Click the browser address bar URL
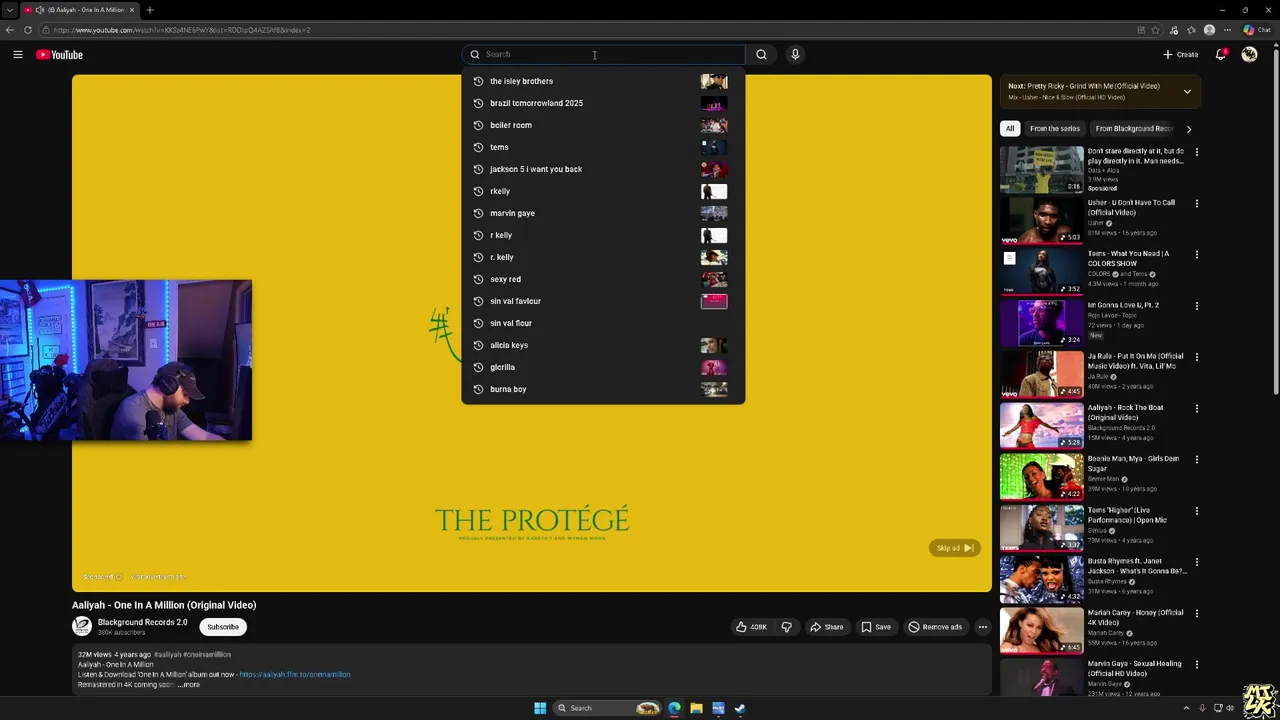Screen dimensions: 1280x720 [x=182, y=30]
